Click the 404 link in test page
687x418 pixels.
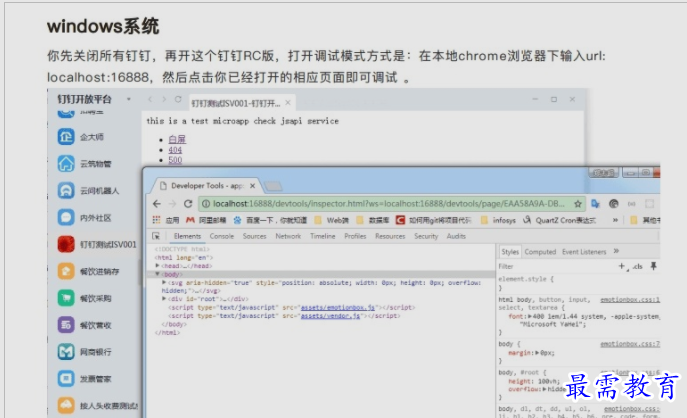(x=175, y=149)
